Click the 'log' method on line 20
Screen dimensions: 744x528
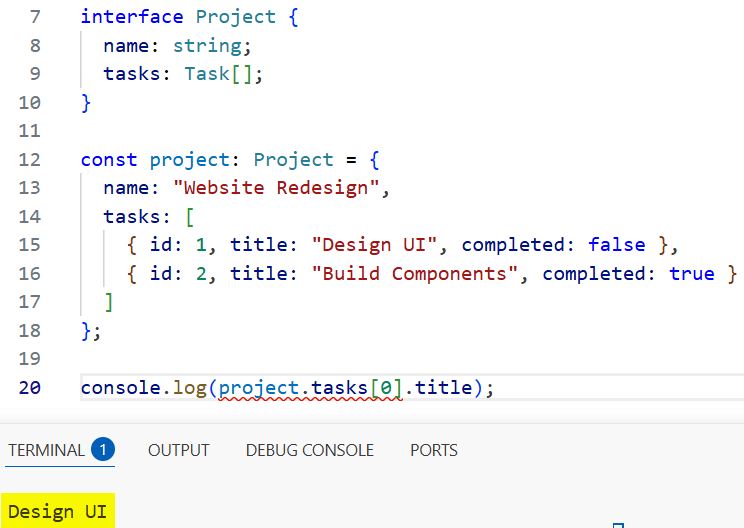click(x=189, y=389)
